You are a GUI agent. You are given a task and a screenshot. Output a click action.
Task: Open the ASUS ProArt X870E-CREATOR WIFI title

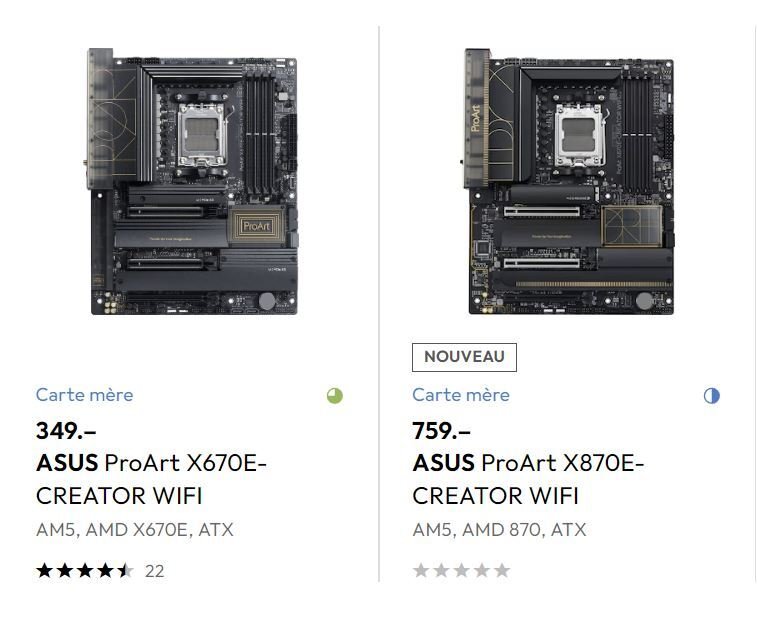tap(528, 479)
